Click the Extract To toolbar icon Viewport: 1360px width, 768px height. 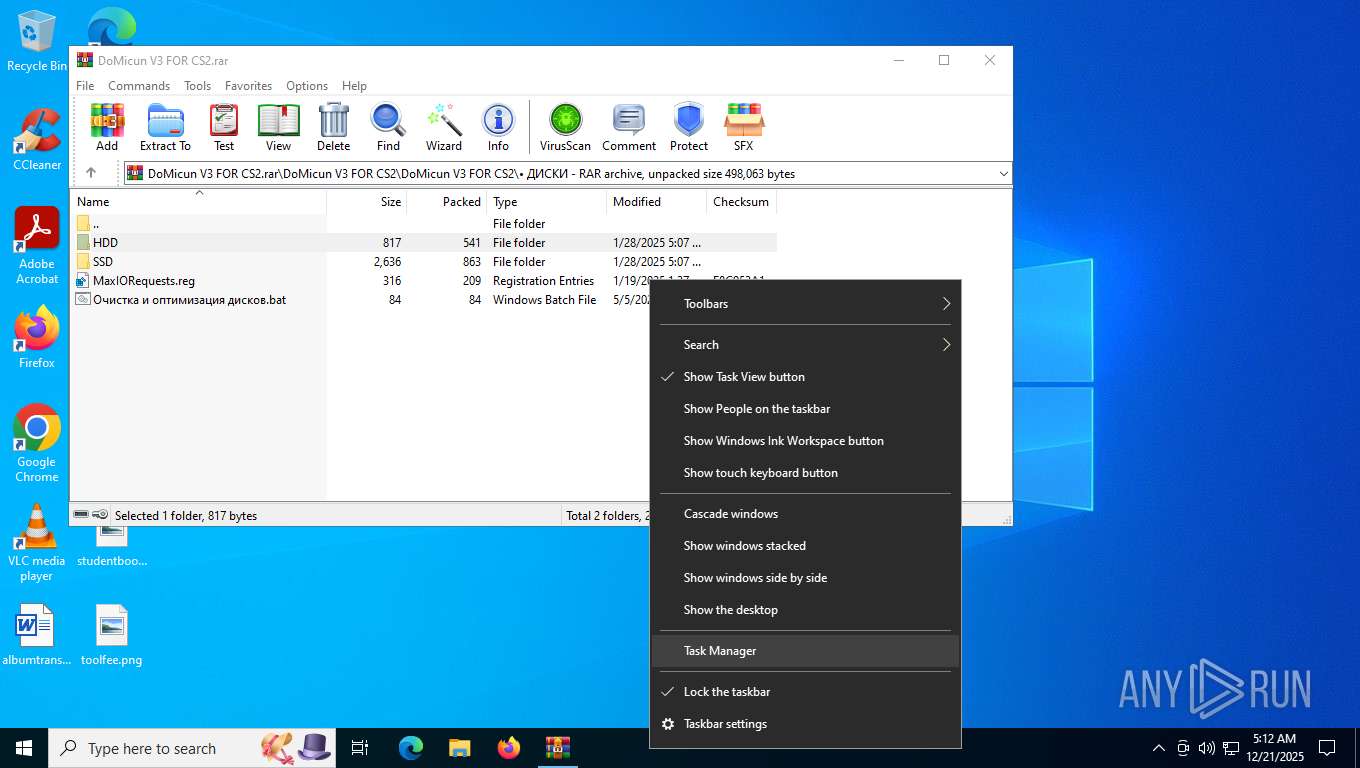(165, 127)
